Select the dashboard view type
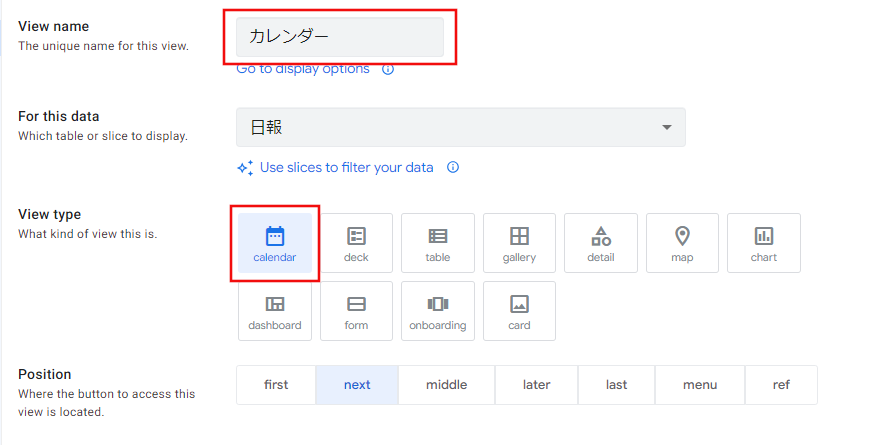895x445 pixels. [275, 311]
